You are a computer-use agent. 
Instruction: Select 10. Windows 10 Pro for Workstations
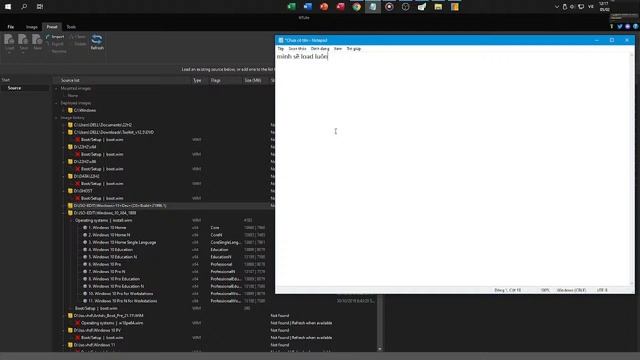point(120,293)
